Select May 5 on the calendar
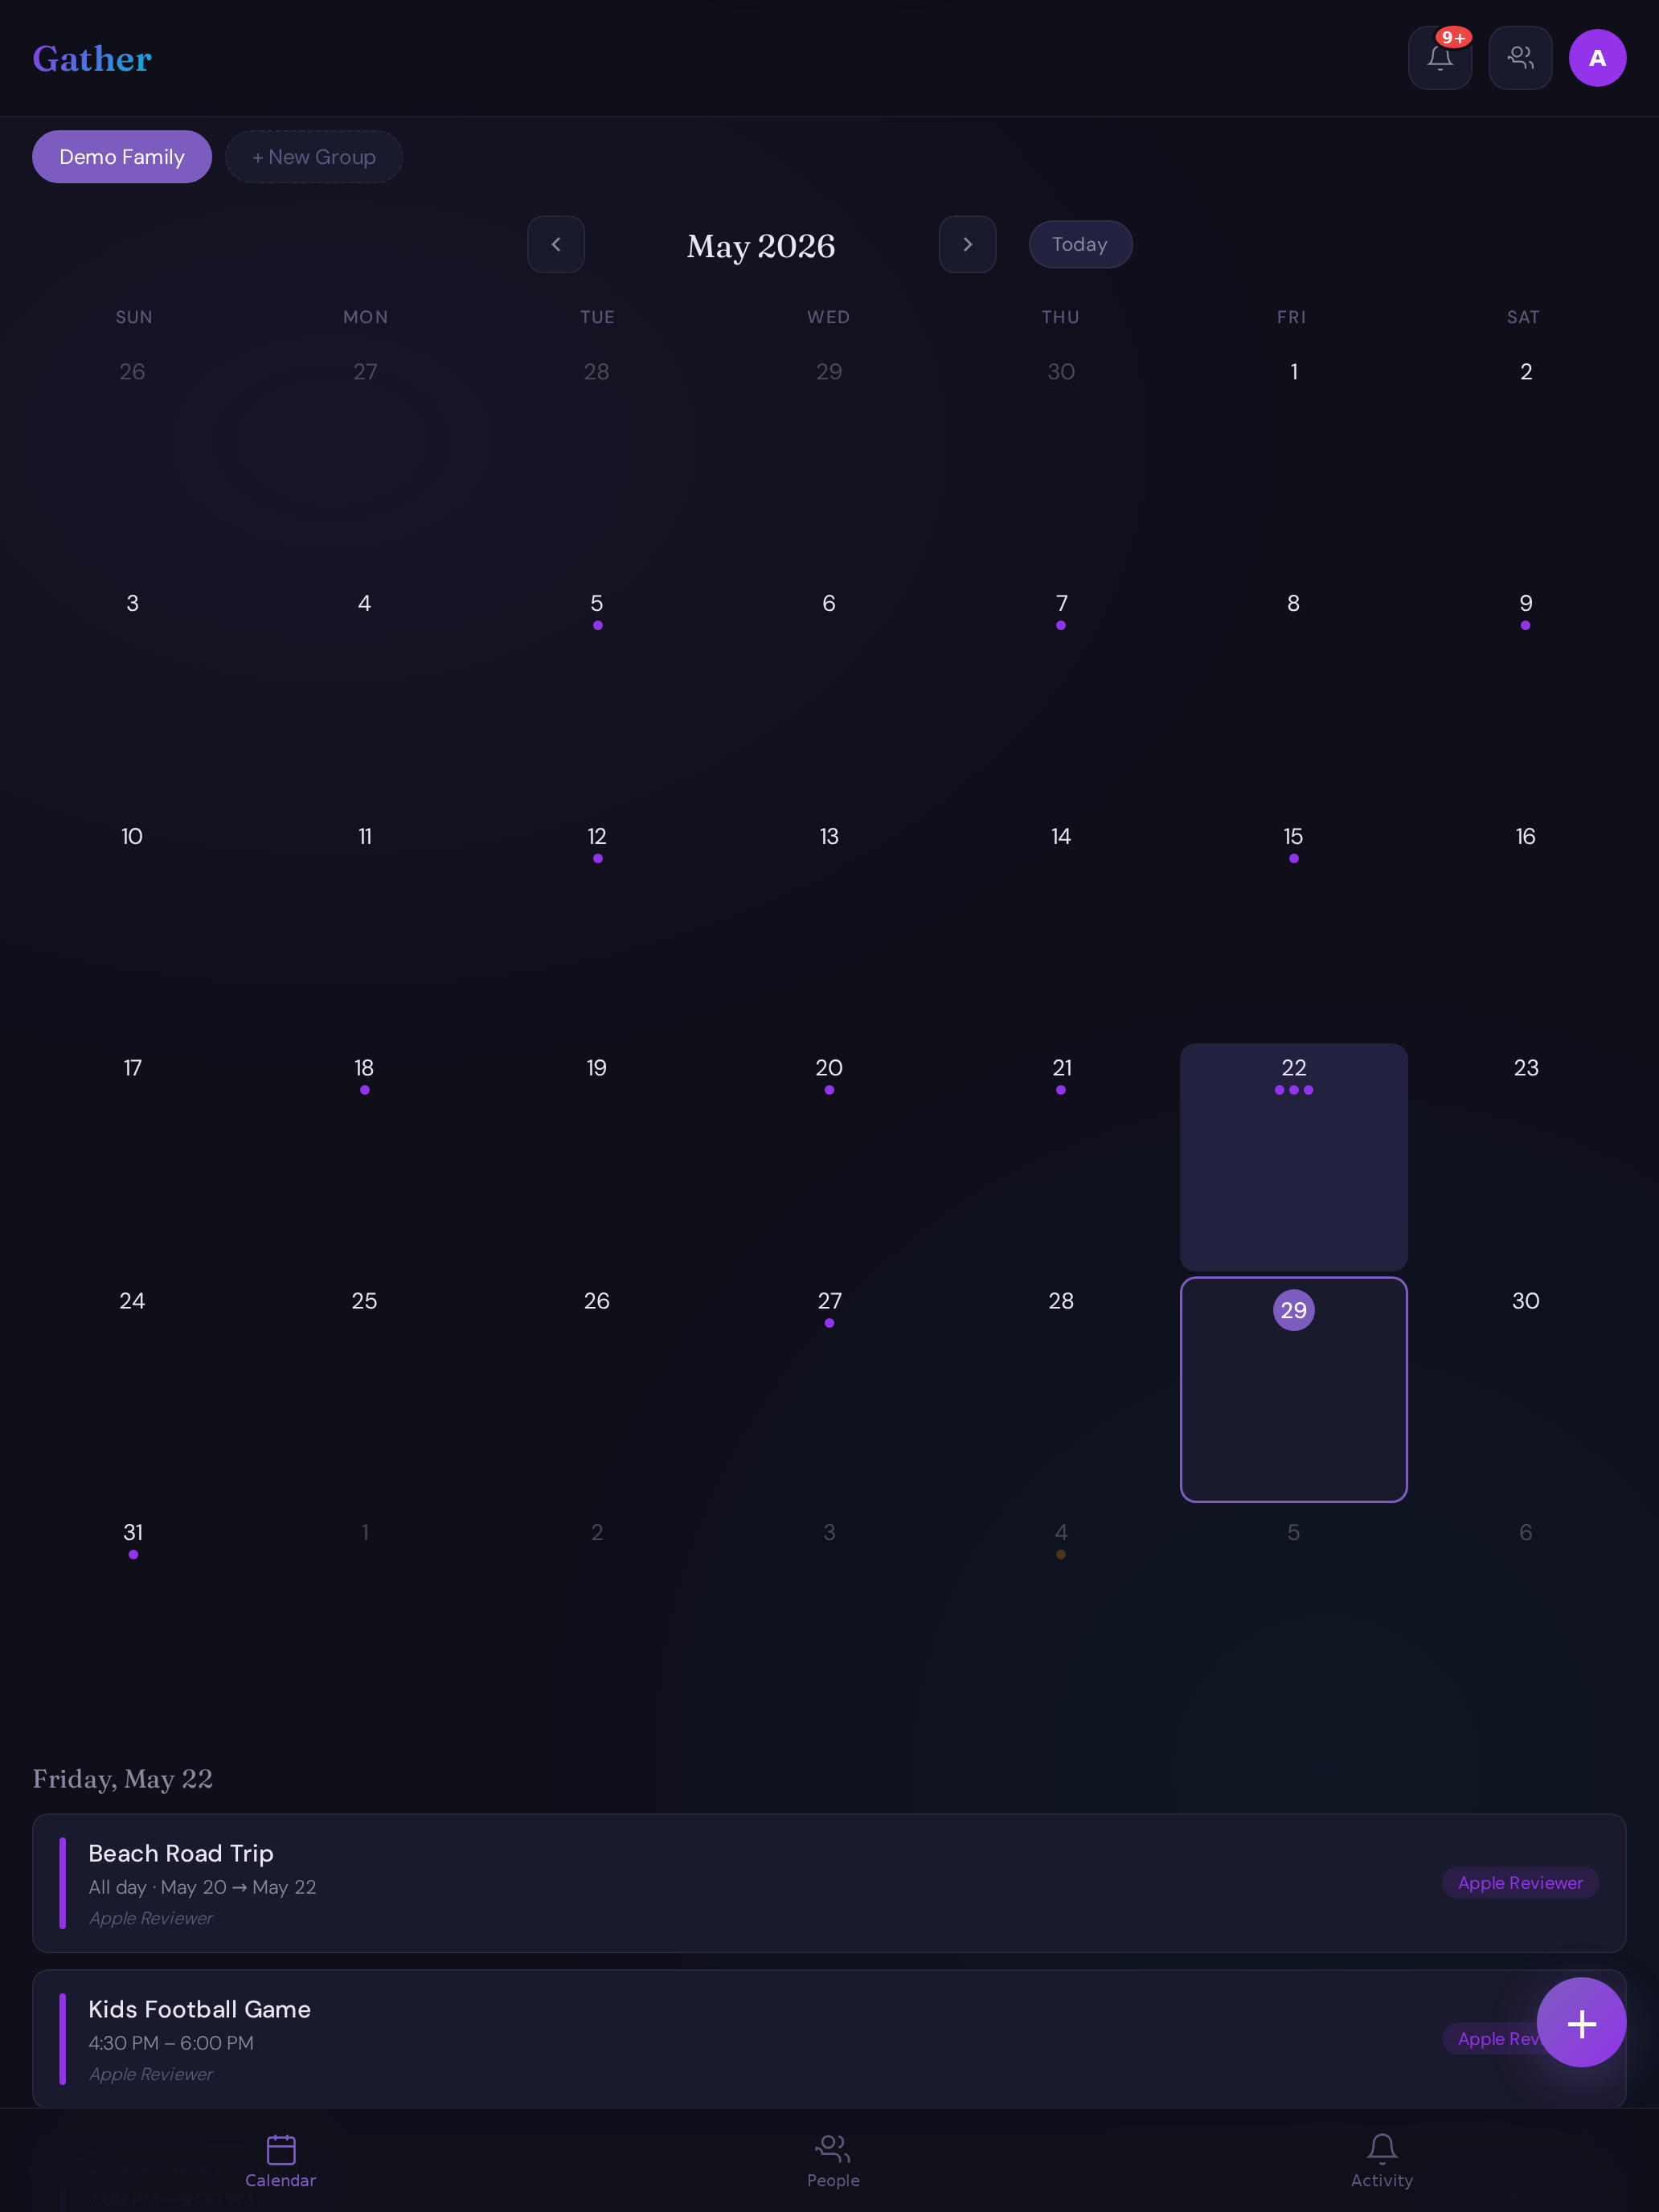 point(597,693)
